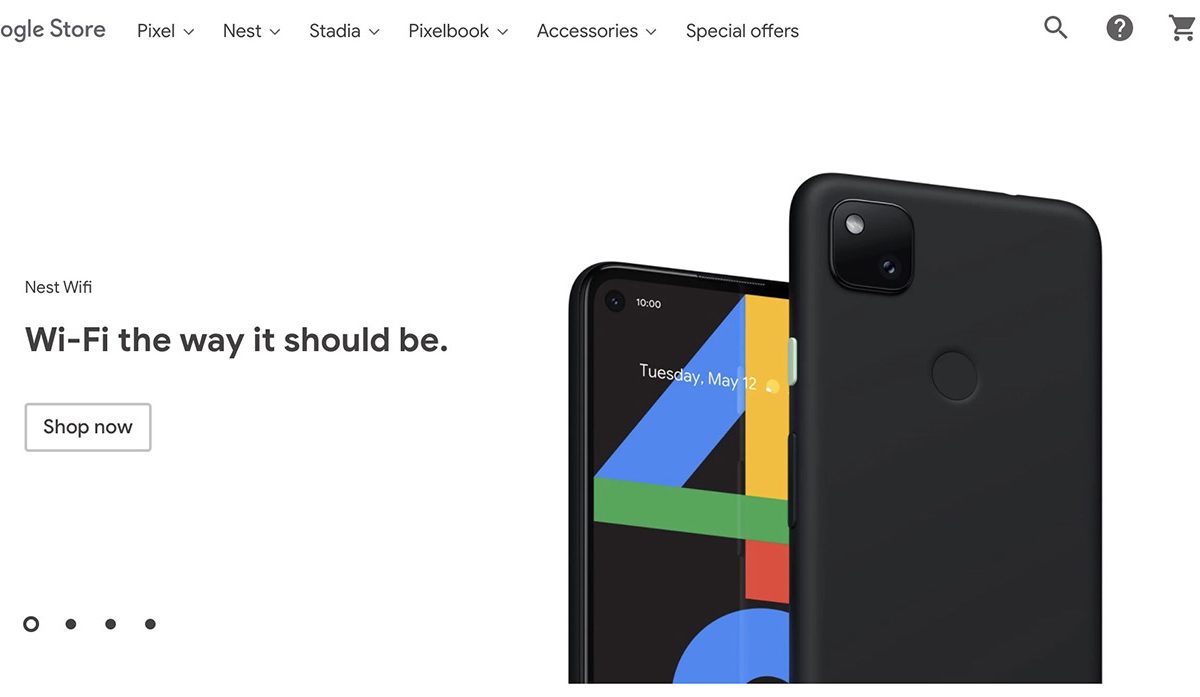Click the Google Store logo
This screenshot has width=1200, height=697.
pyautogui.click(x=52, y=30)
